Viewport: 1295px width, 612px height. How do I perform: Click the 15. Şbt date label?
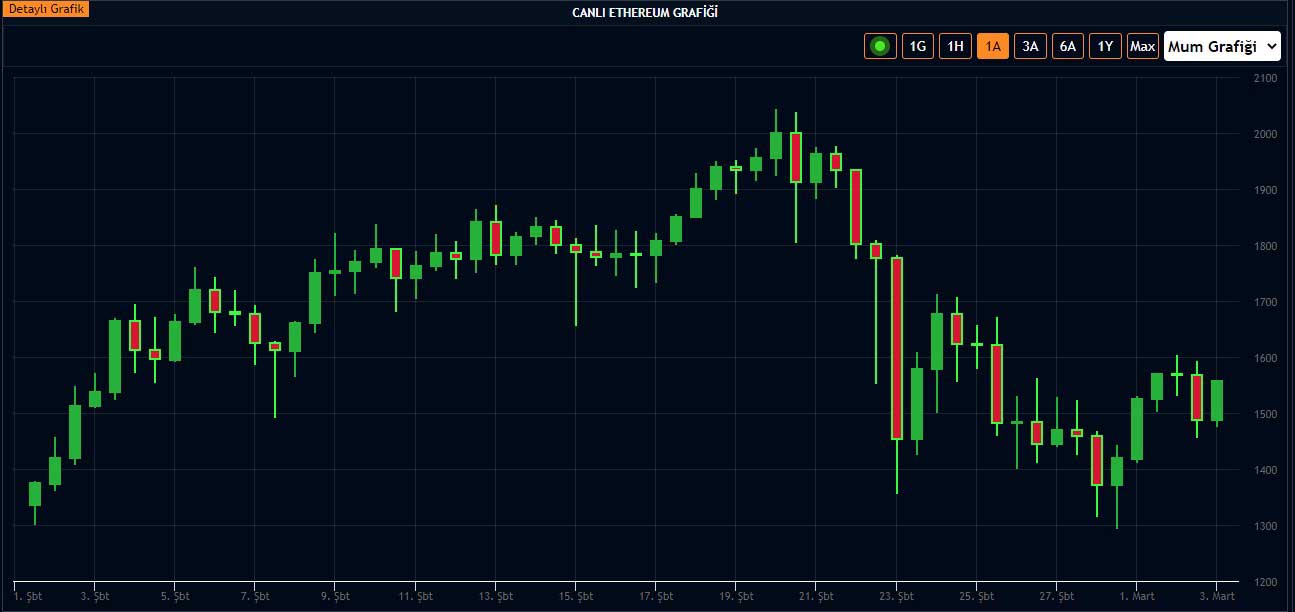[x=575, y=596]
